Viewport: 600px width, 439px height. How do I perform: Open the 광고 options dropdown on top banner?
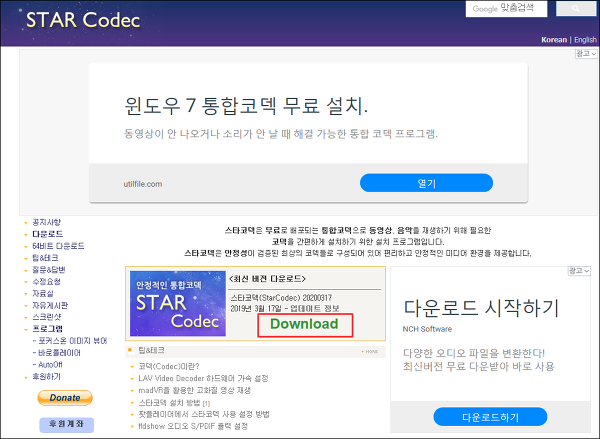[x=586, y=54]
